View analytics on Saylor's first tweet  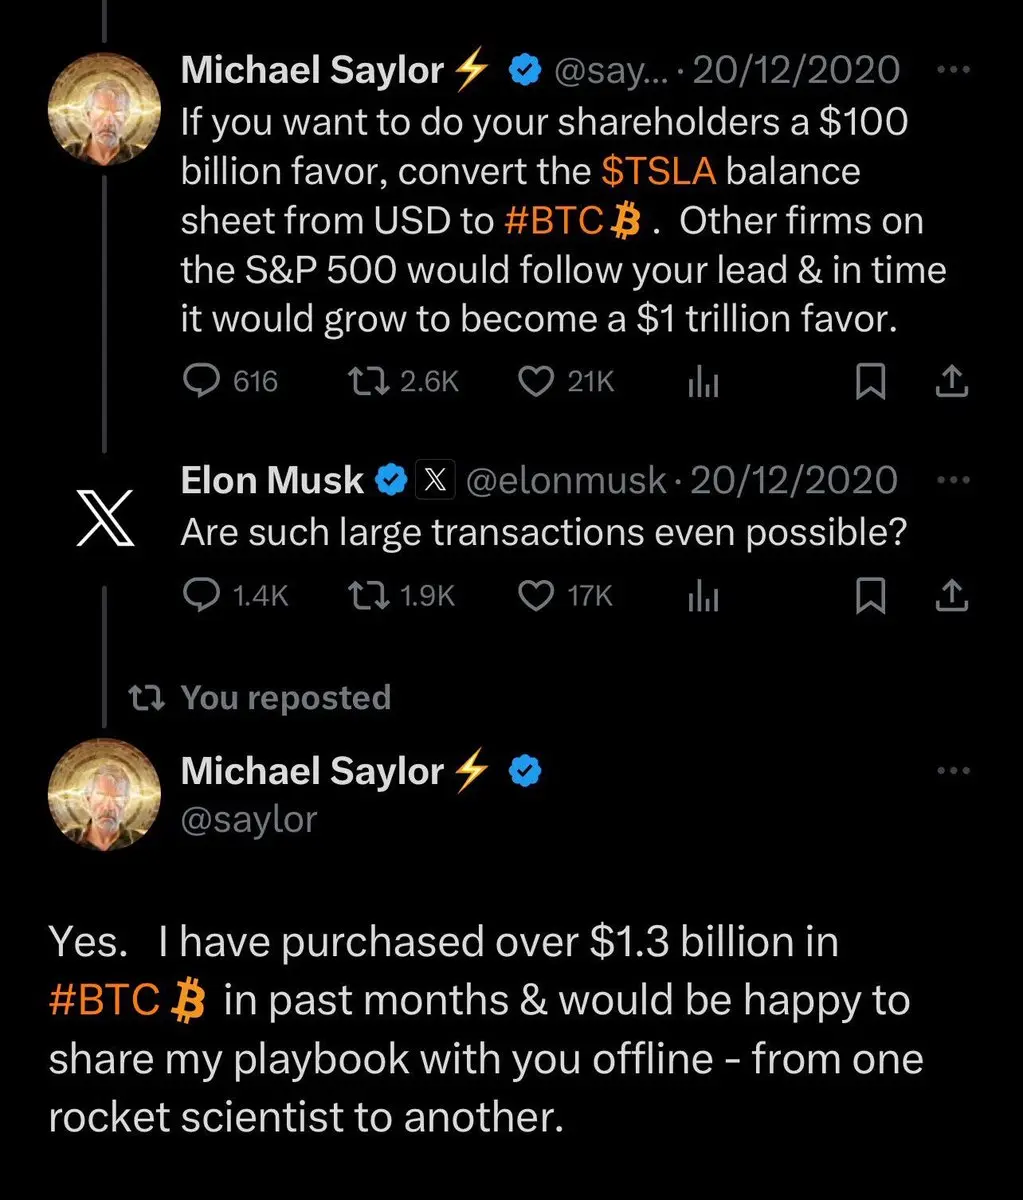(703, 382)
